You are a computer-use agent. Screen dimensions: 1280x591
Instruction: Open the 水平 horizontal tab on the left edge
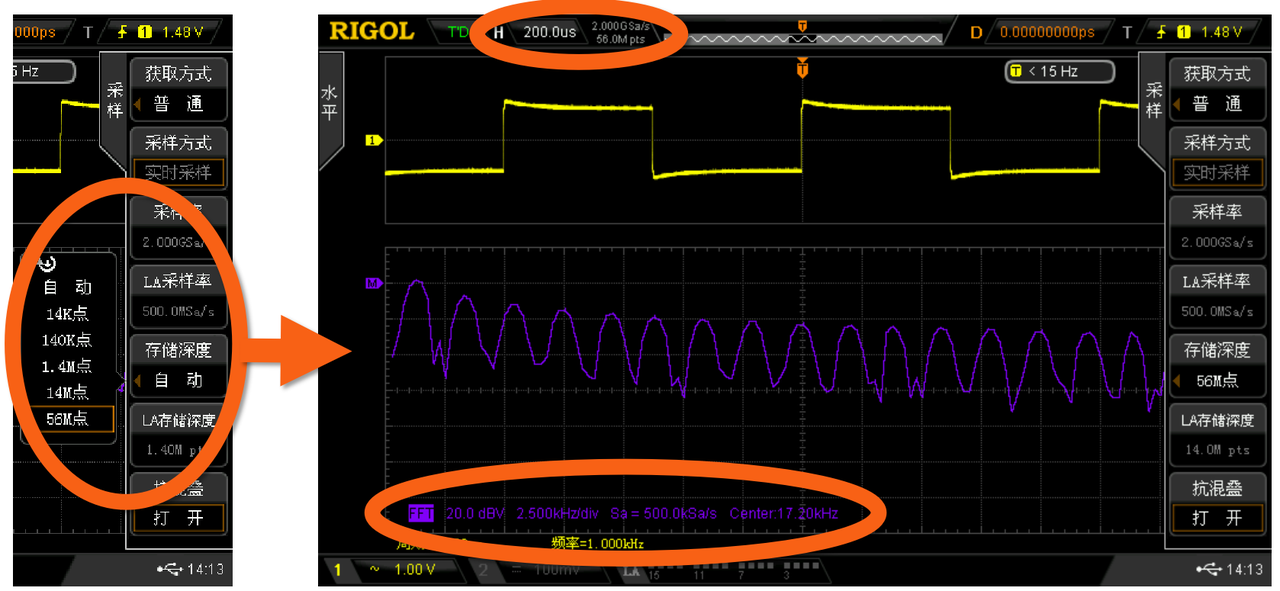[x=329, y=103]
